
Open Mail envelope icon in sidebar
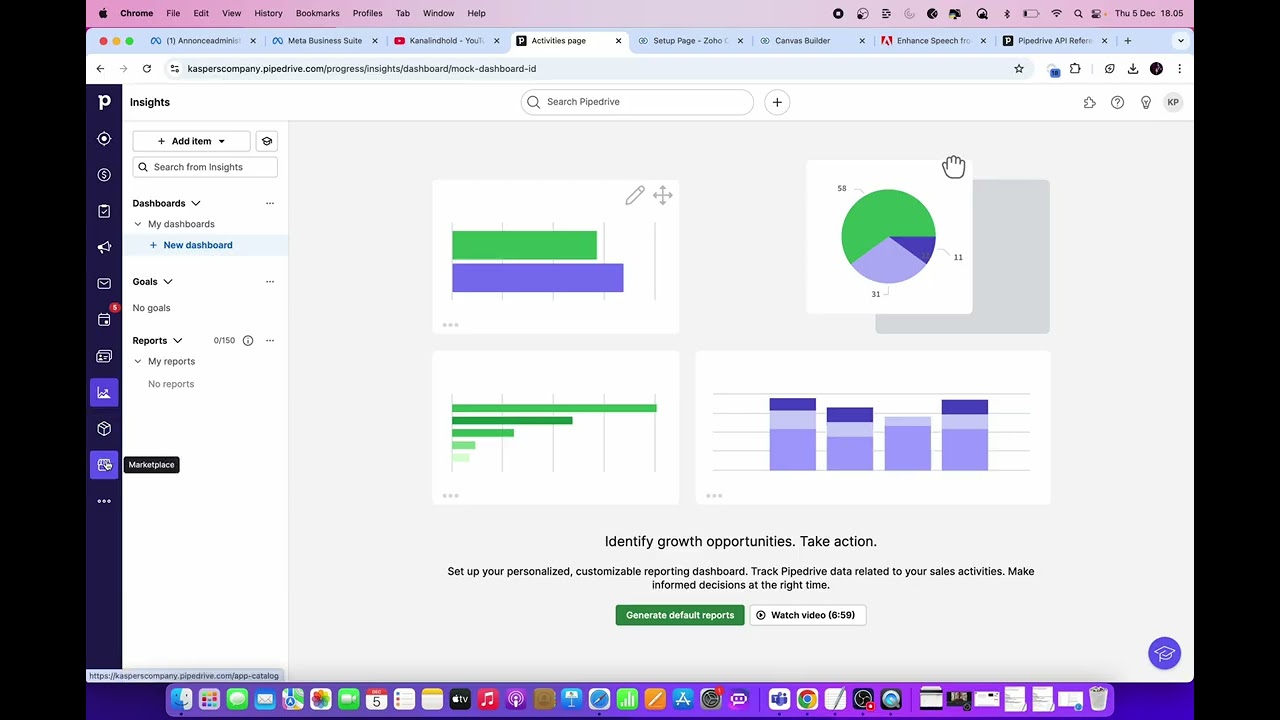coord(104,283)
